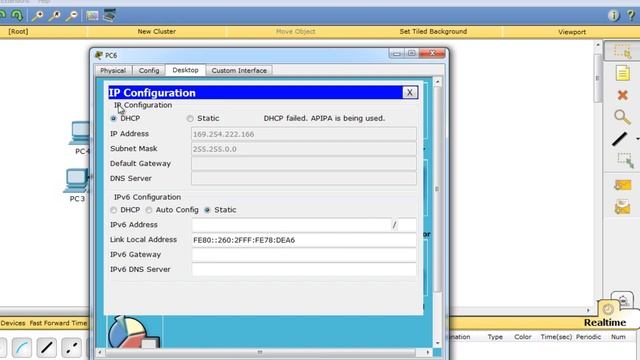Pick the curved light-blue console cable
The image size is (640, 360).
pyautogui.click(x=22, y=348)
